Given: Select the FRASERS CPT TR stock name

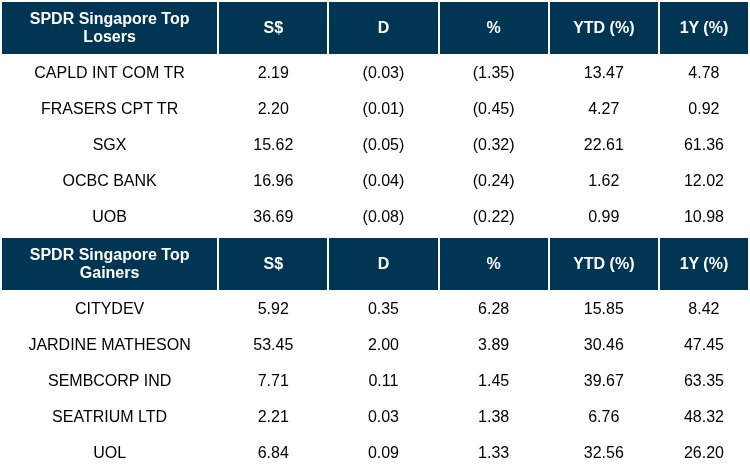Looking at the screenshot, I should click(x=109, y=108).
